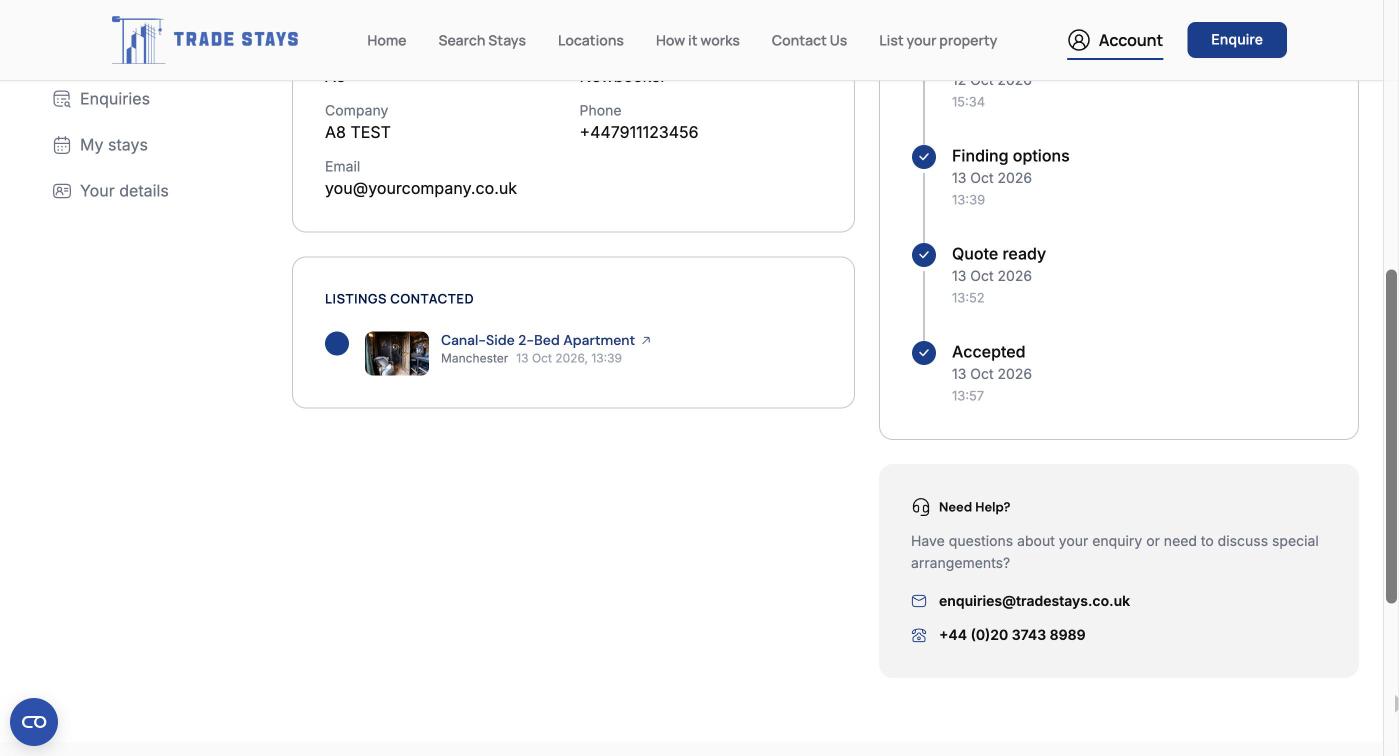Image resolution: width=1399 pixels, height=756 pixels.
Task: Click the Accepted step label
Action: point(989,352)
